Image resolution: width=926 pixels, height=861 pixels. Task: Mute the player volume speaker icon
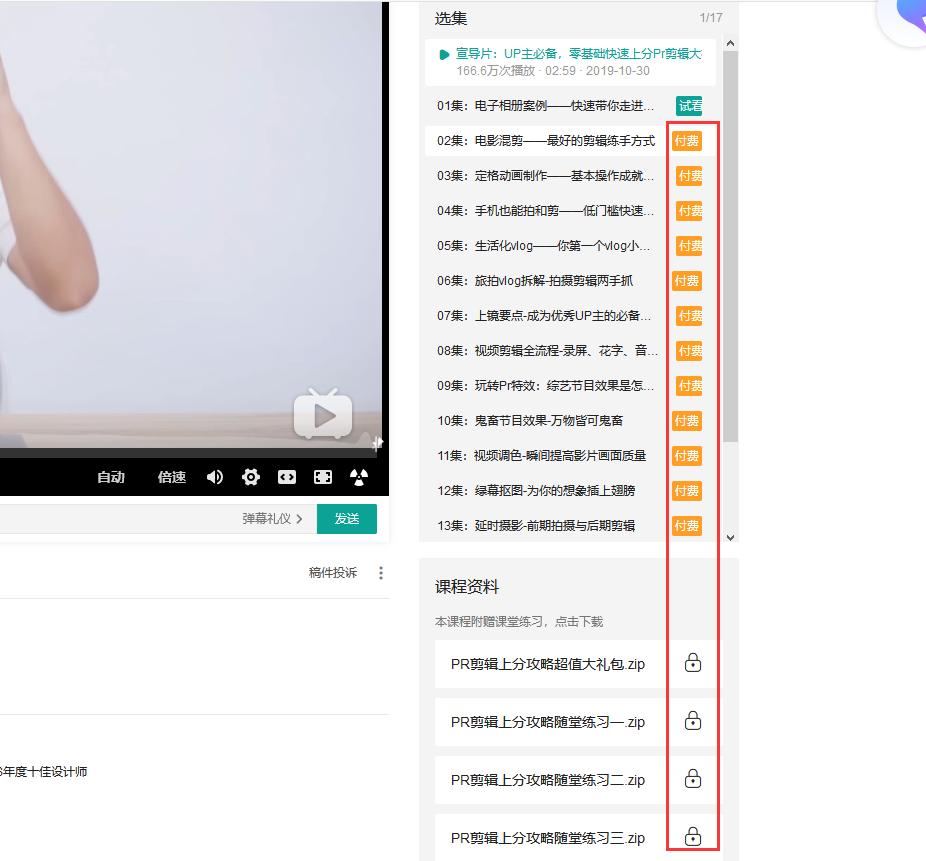point(214,477)
